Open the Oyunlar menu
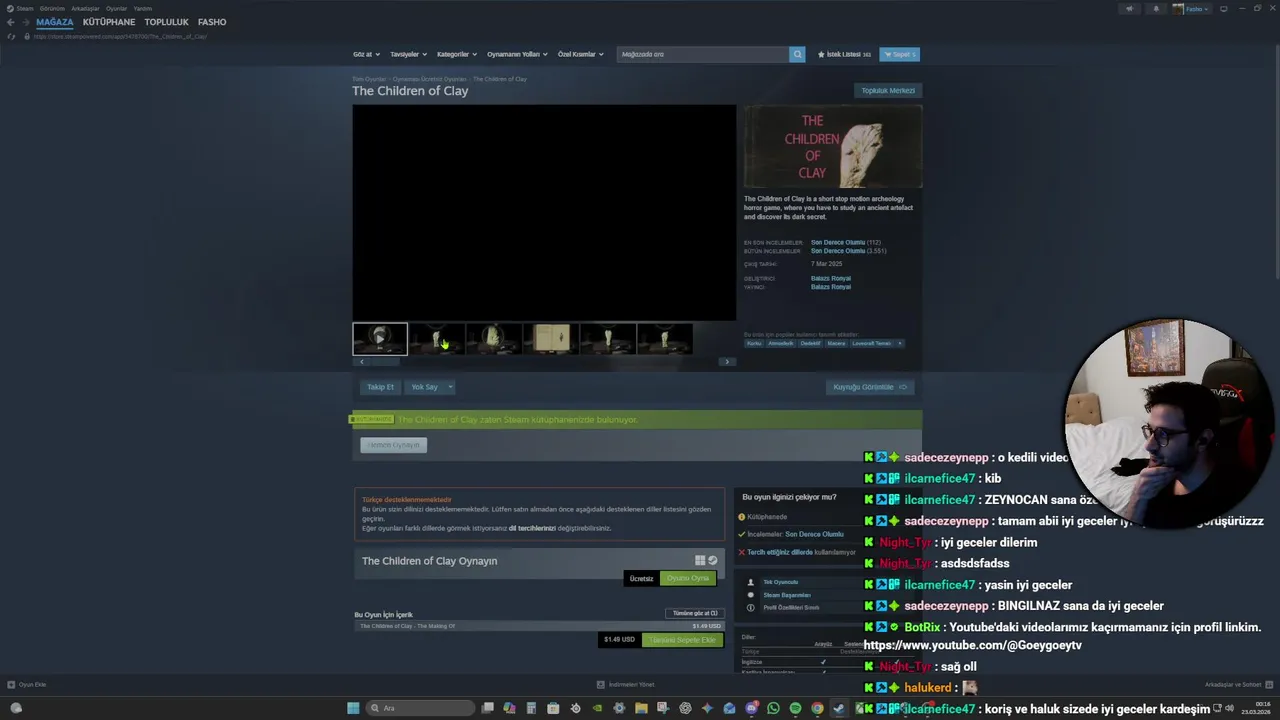Viewport: 1280px width, 720px height. (116, 8)
